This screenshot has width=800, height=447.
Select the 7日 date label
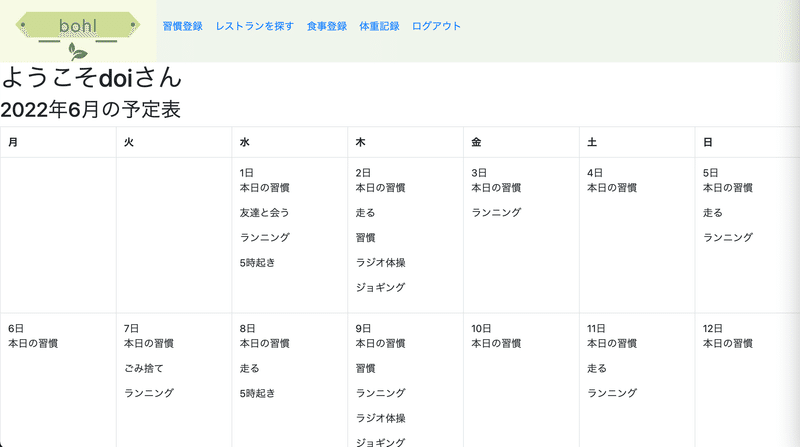(x=131, y=329)
